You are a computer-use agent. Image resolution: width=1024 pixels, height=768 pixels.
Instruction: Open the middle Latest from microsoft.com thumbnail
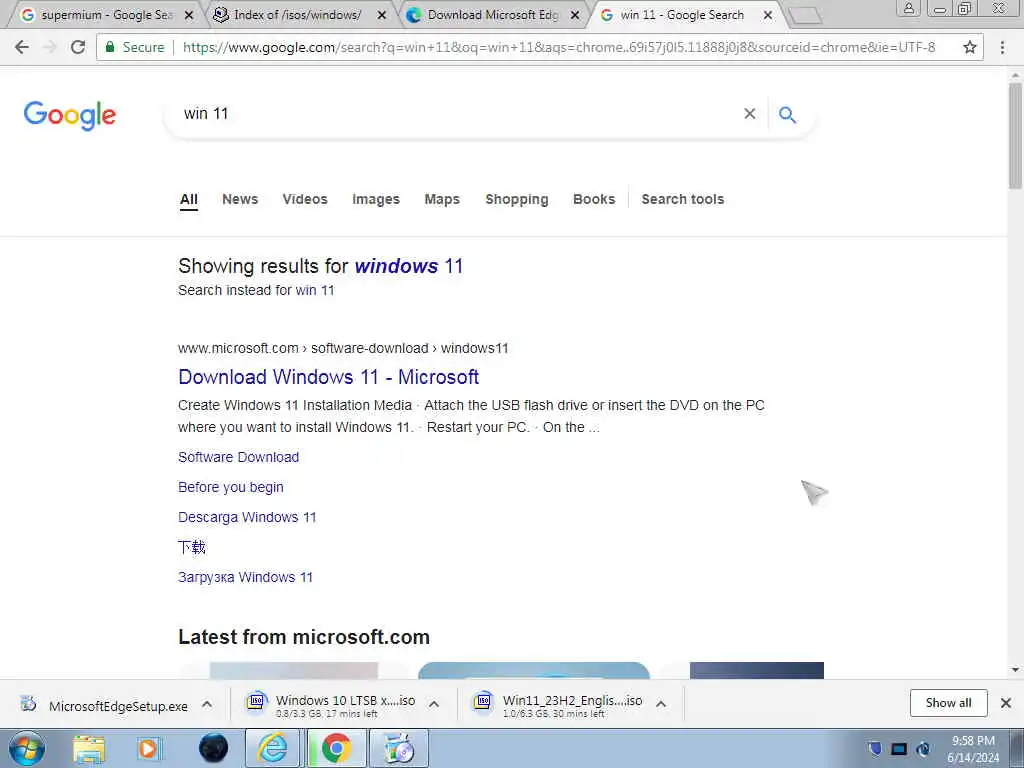tap(534, 671)
